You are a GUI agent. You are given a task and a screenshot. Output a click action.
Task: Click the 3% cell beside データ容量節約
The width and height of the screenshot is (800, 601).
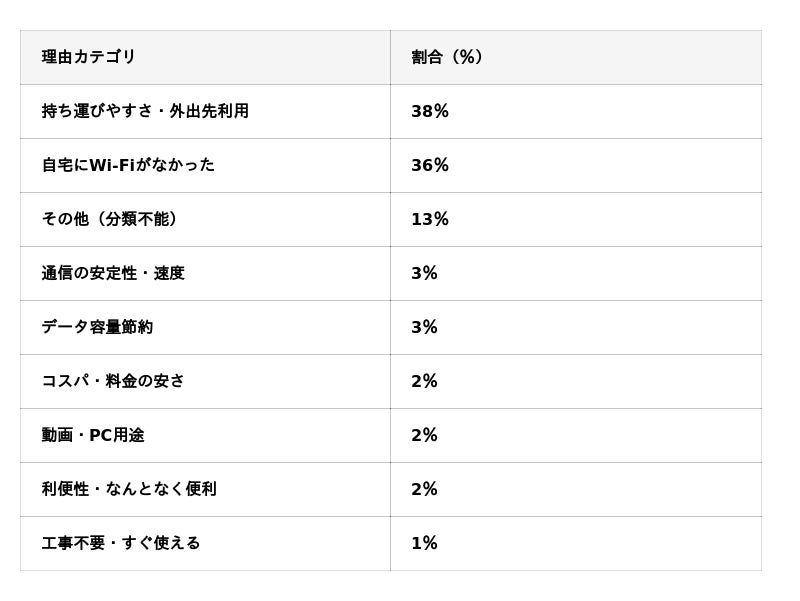(424, 327)
